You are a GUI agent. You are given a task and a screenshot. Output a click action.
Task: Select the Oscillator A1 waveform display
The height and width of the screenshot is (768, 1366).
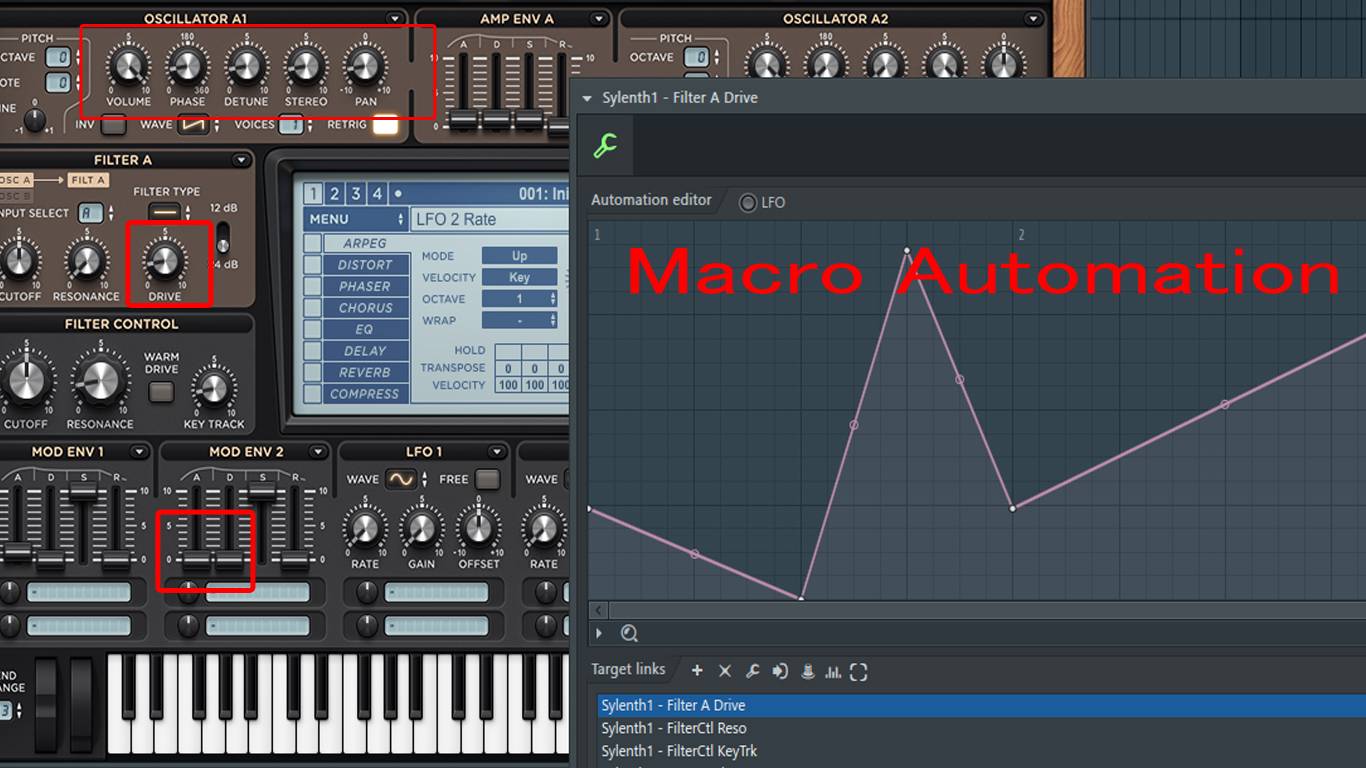click(x=194, y=125)
